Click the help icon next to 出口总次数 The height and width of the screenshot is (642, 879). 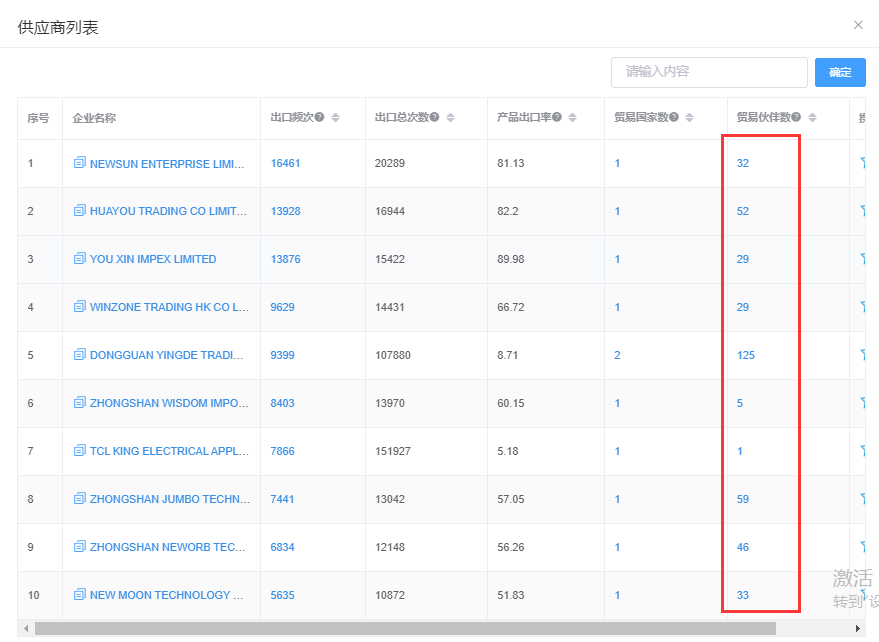434,117
